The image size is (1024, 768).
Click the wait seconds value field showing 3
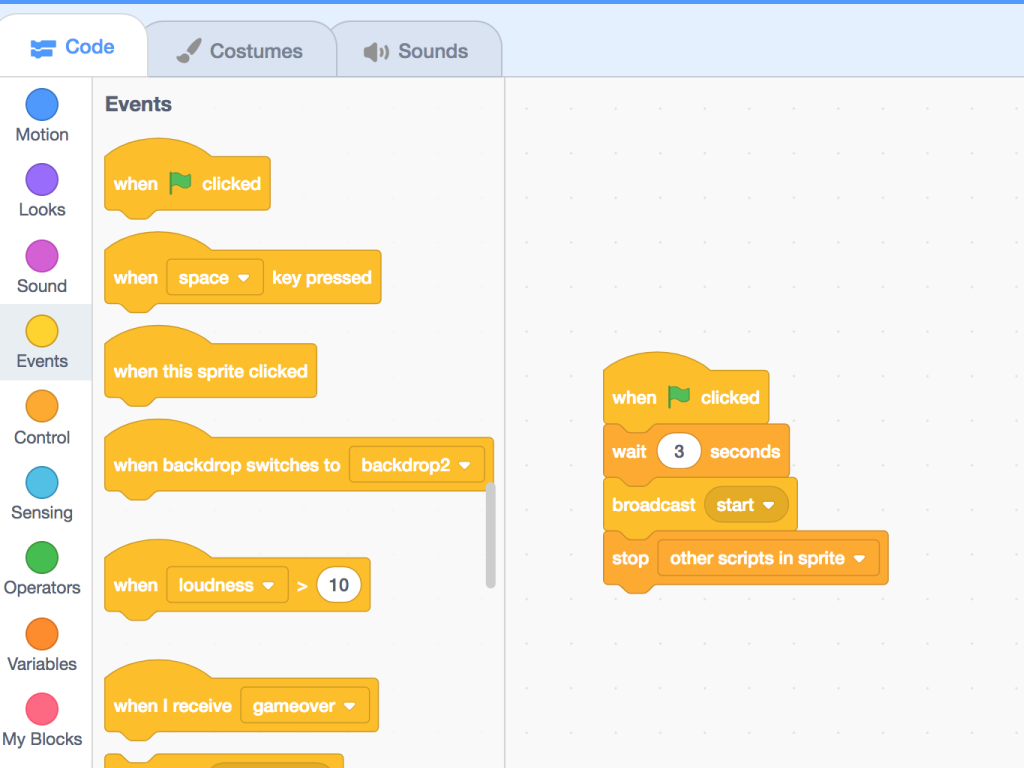679,451
